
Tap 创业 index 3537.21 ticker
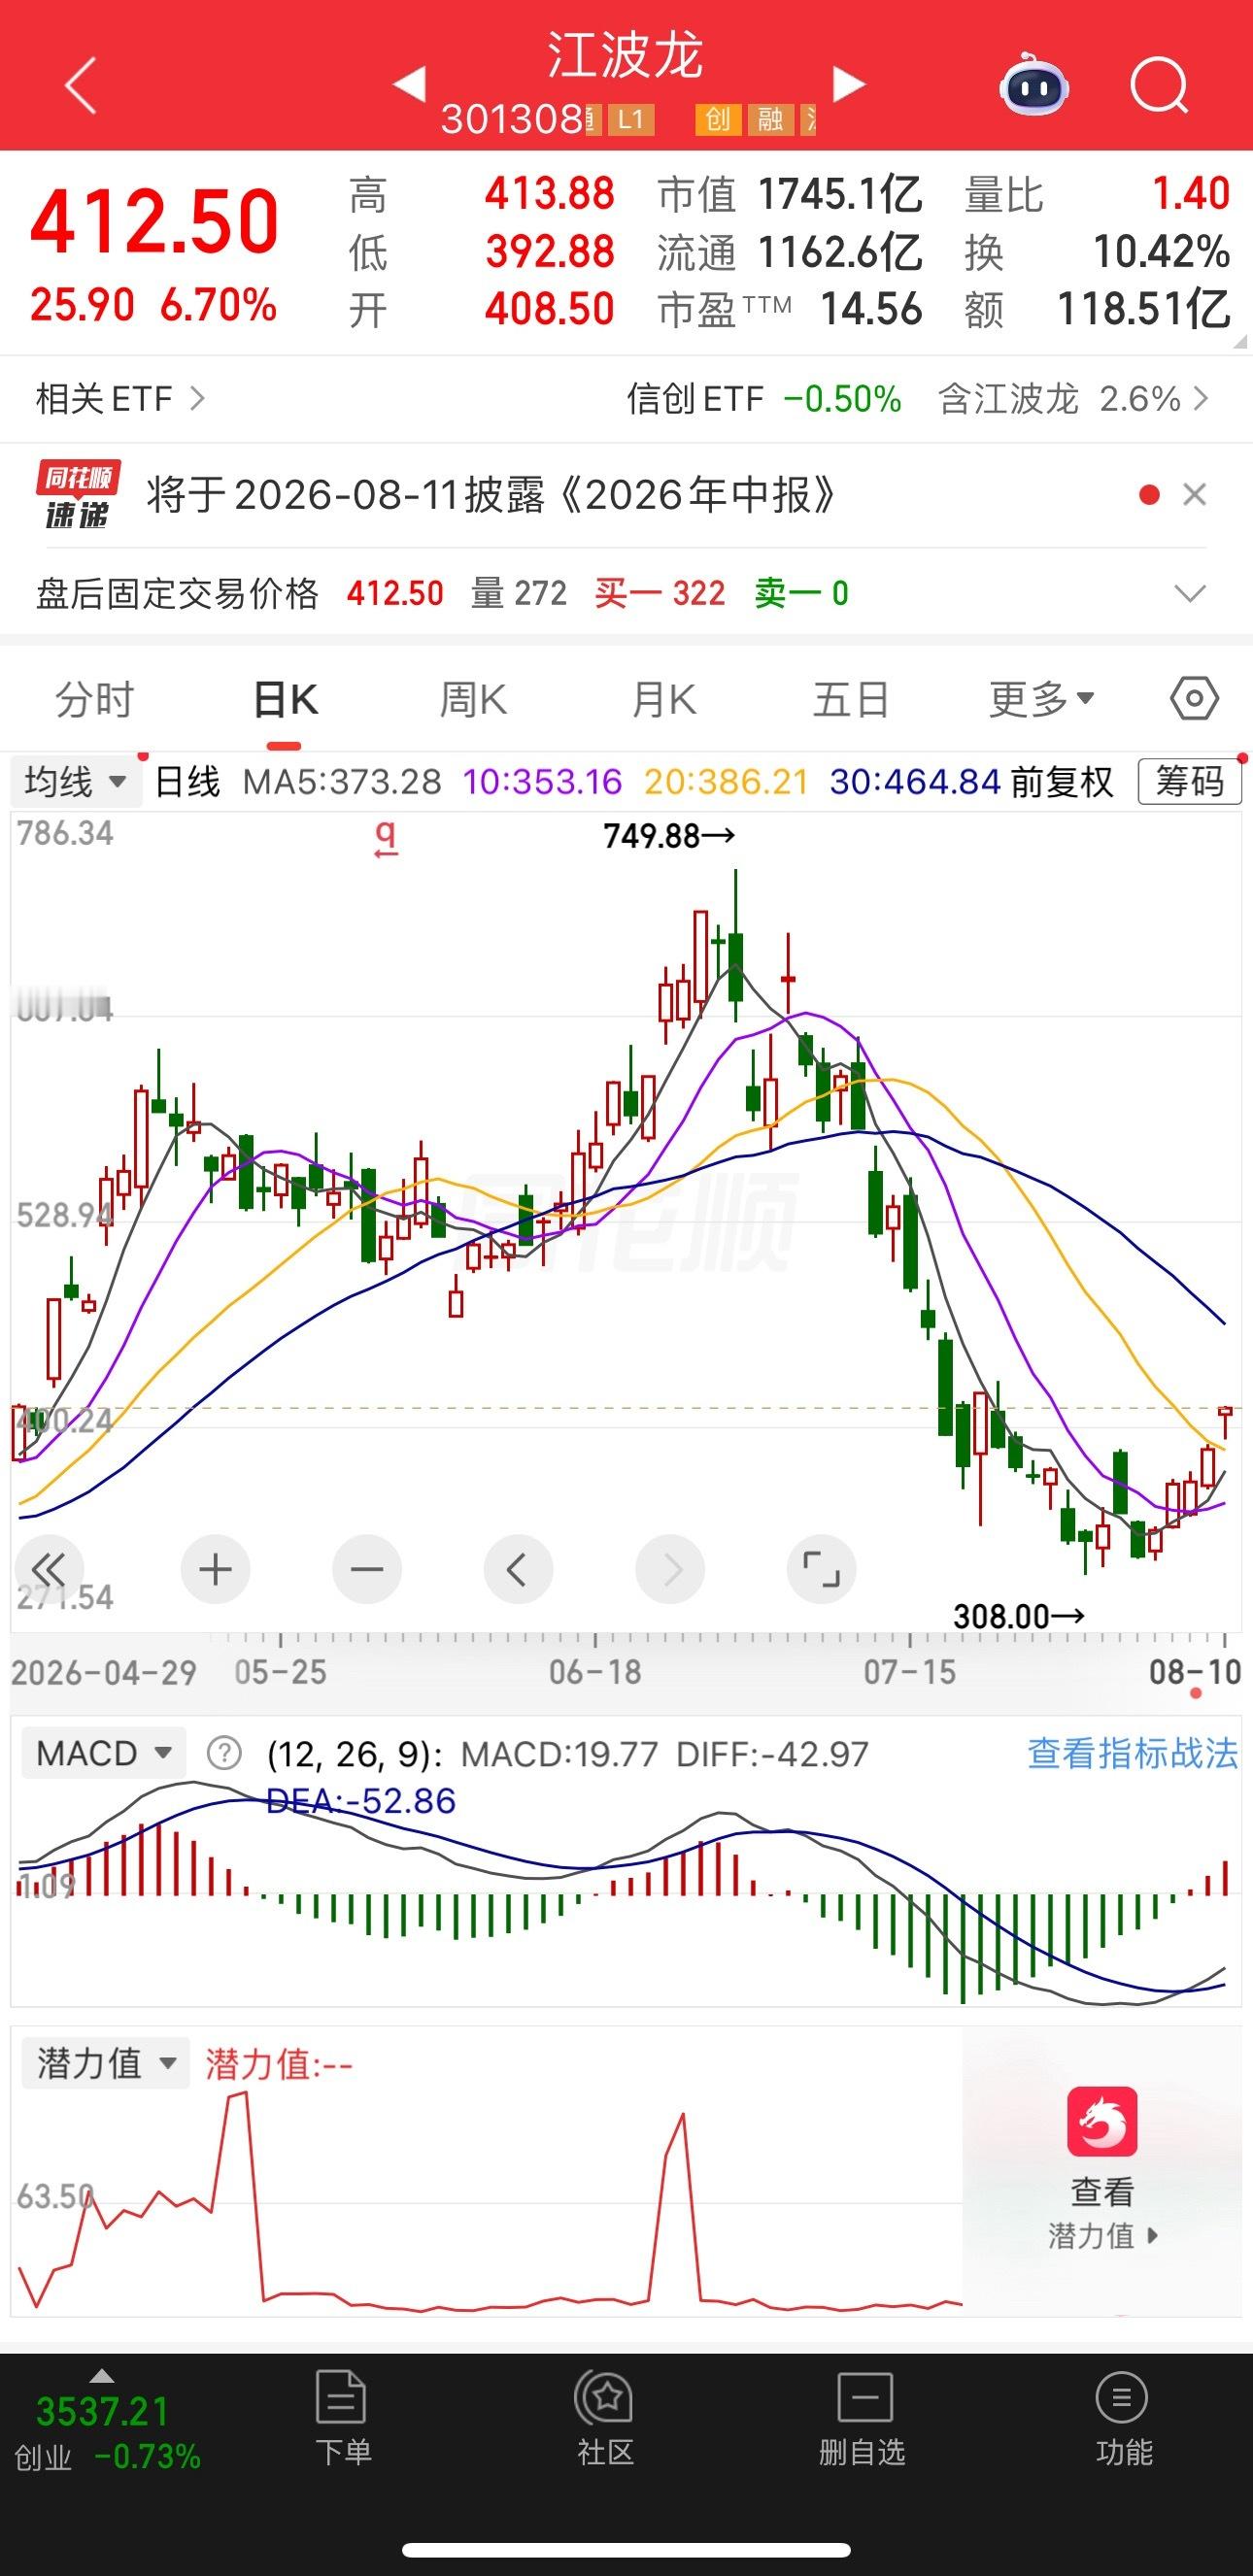point(108,2433)
